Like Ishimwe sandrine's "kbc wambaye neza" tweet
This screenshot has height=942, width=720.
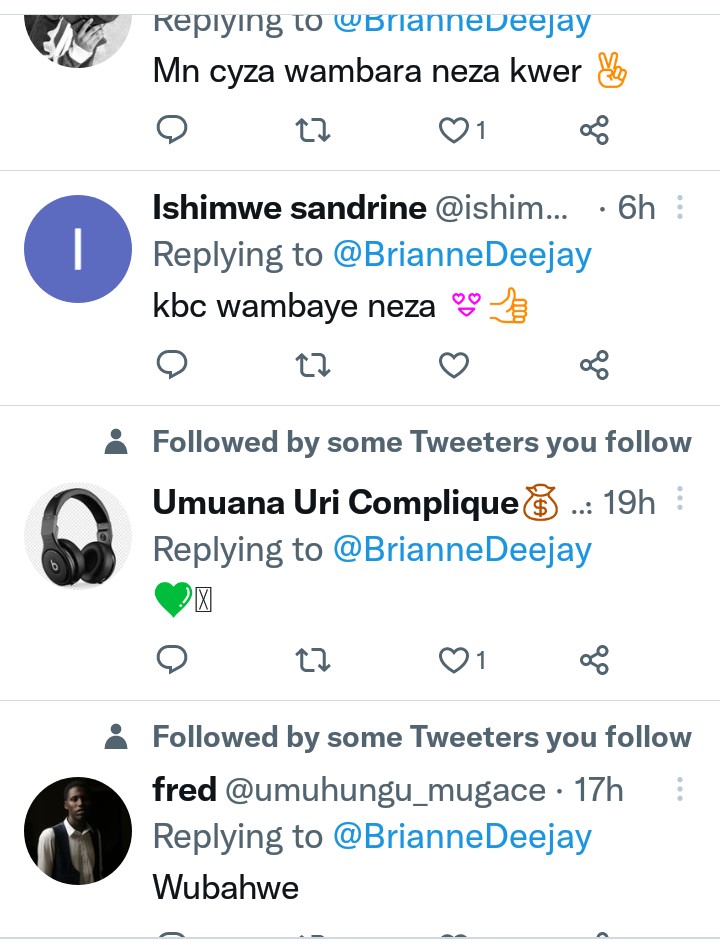[x=454, y=366]
